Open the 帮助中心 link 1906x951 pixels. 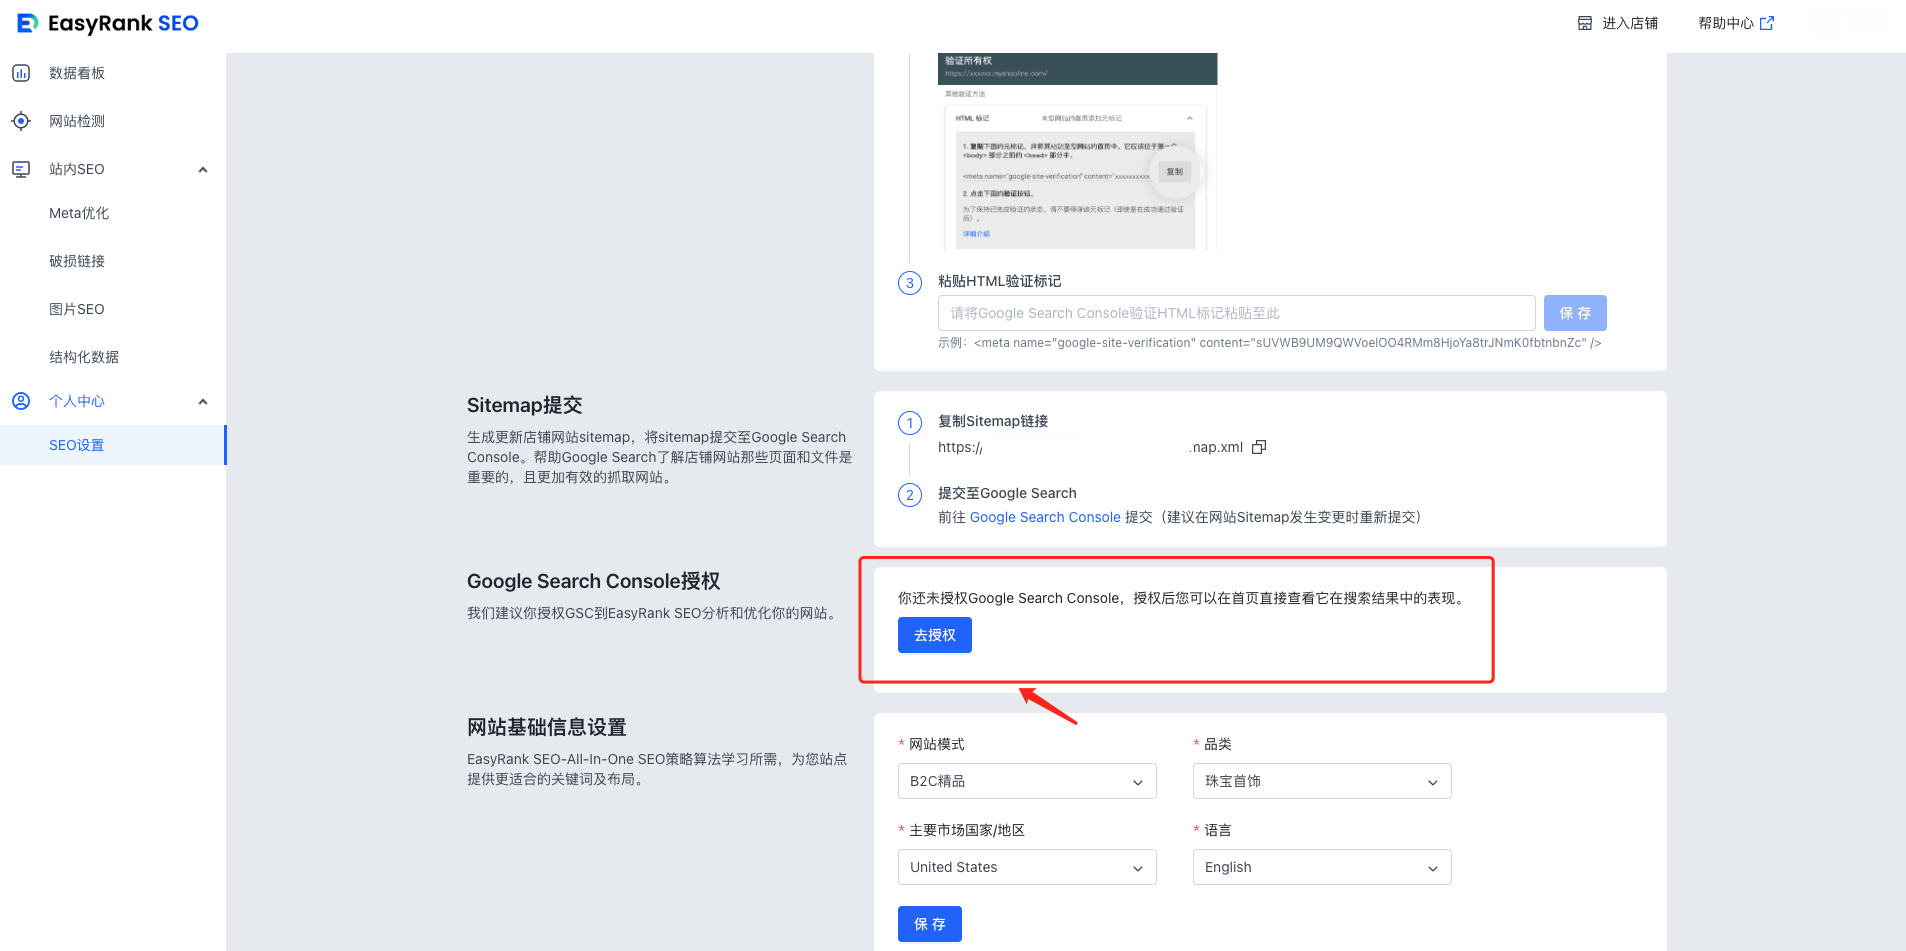pos(1726,23)
